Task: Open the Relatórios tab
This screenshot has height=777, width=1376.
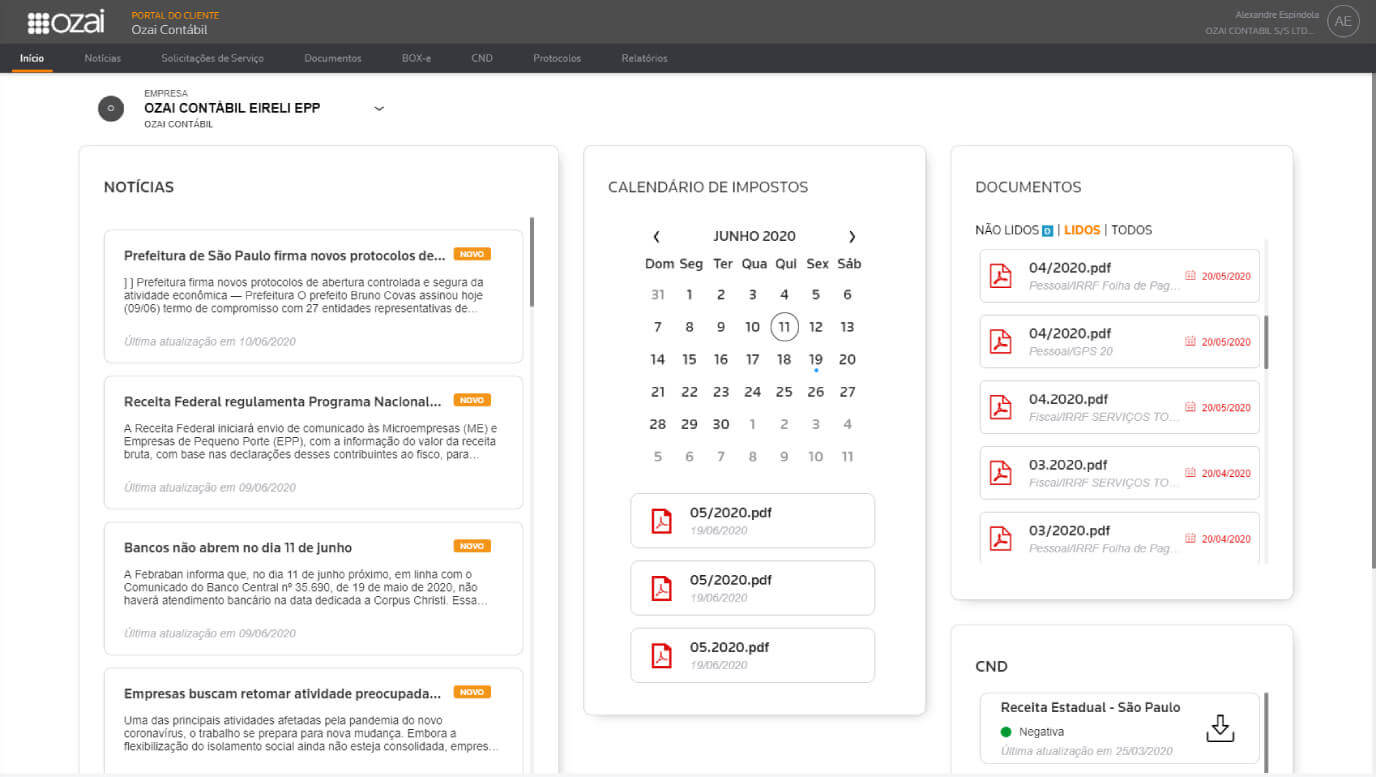Action: [x=644, y=58]
